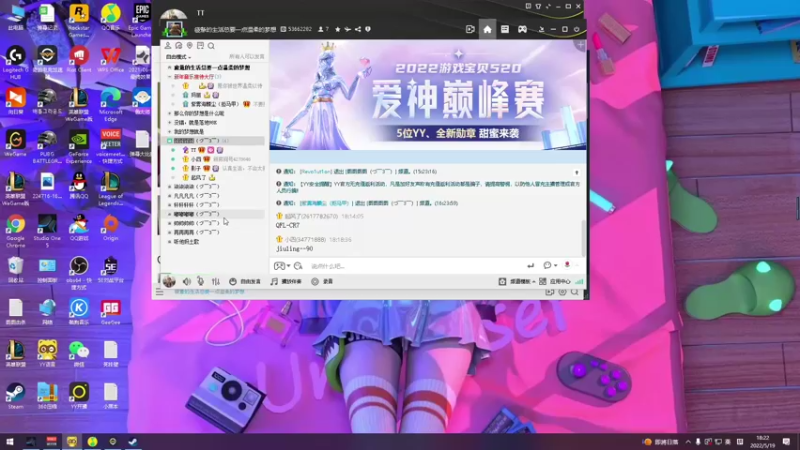Click the location pin icon atop channel sidebar
The width and height of the screenshot is (800, 450).
pyautogui.click(x=189, y=45)
